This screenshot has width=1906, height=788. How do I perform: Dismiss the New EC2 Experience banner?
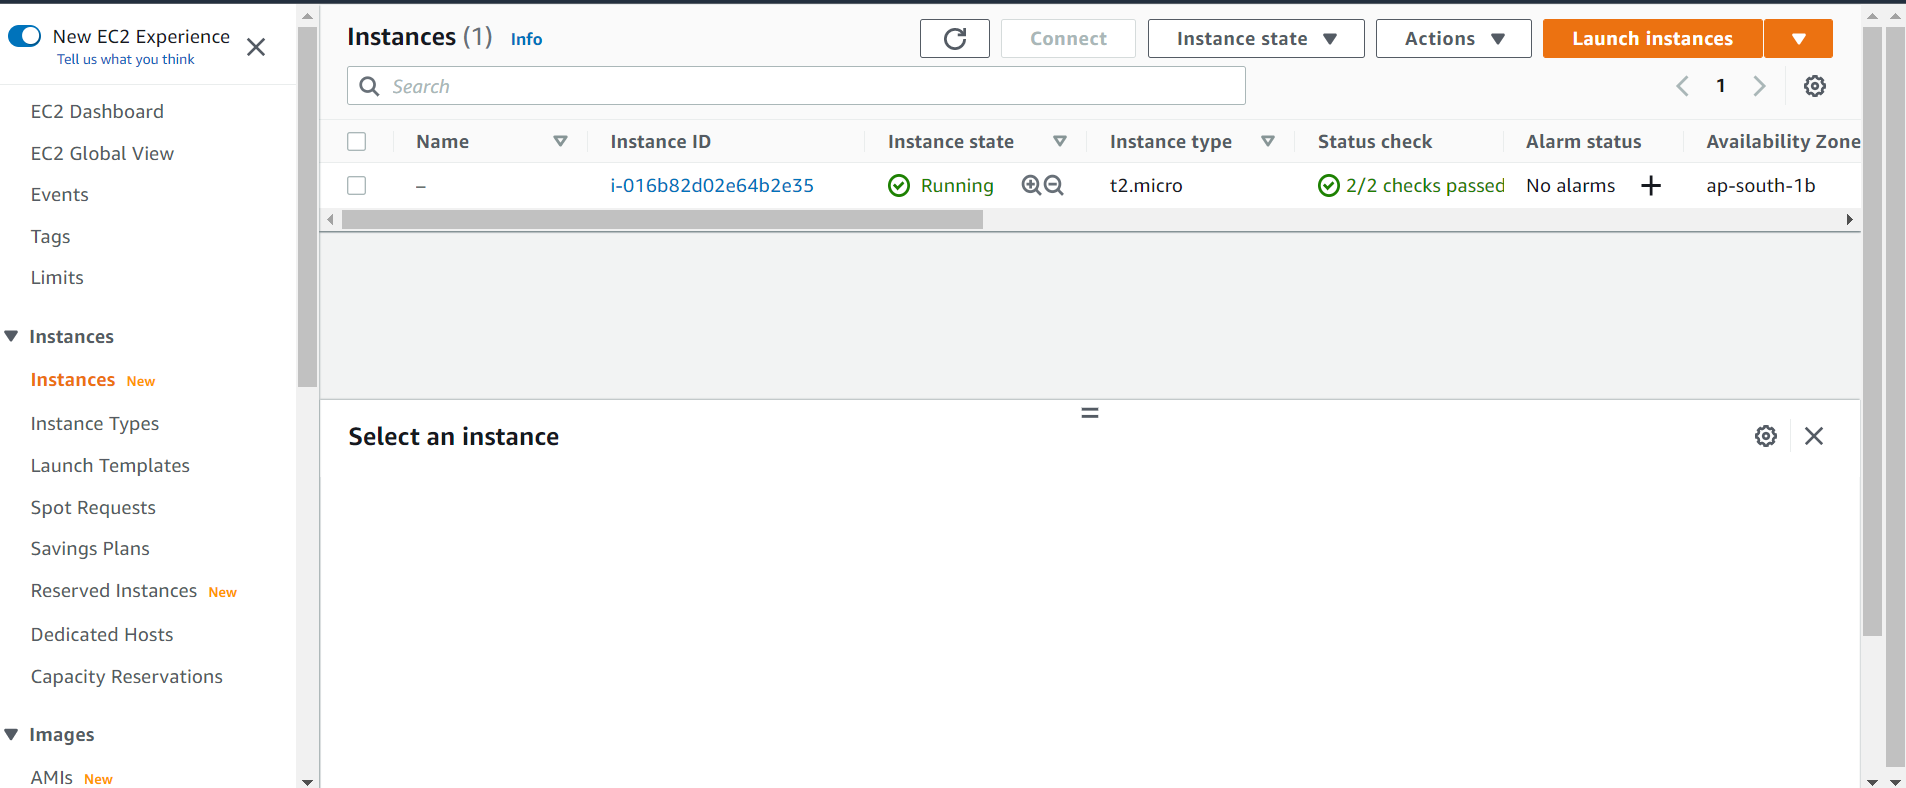[x=256, y=47]
